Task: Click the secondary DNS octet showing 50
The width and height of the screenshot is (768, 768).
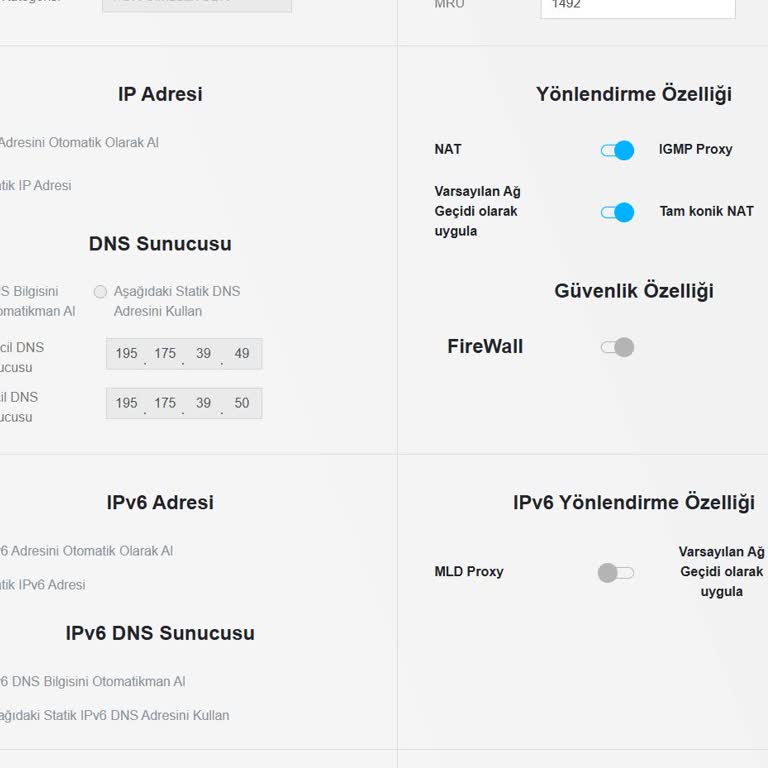Action: (x=242, y=403)
